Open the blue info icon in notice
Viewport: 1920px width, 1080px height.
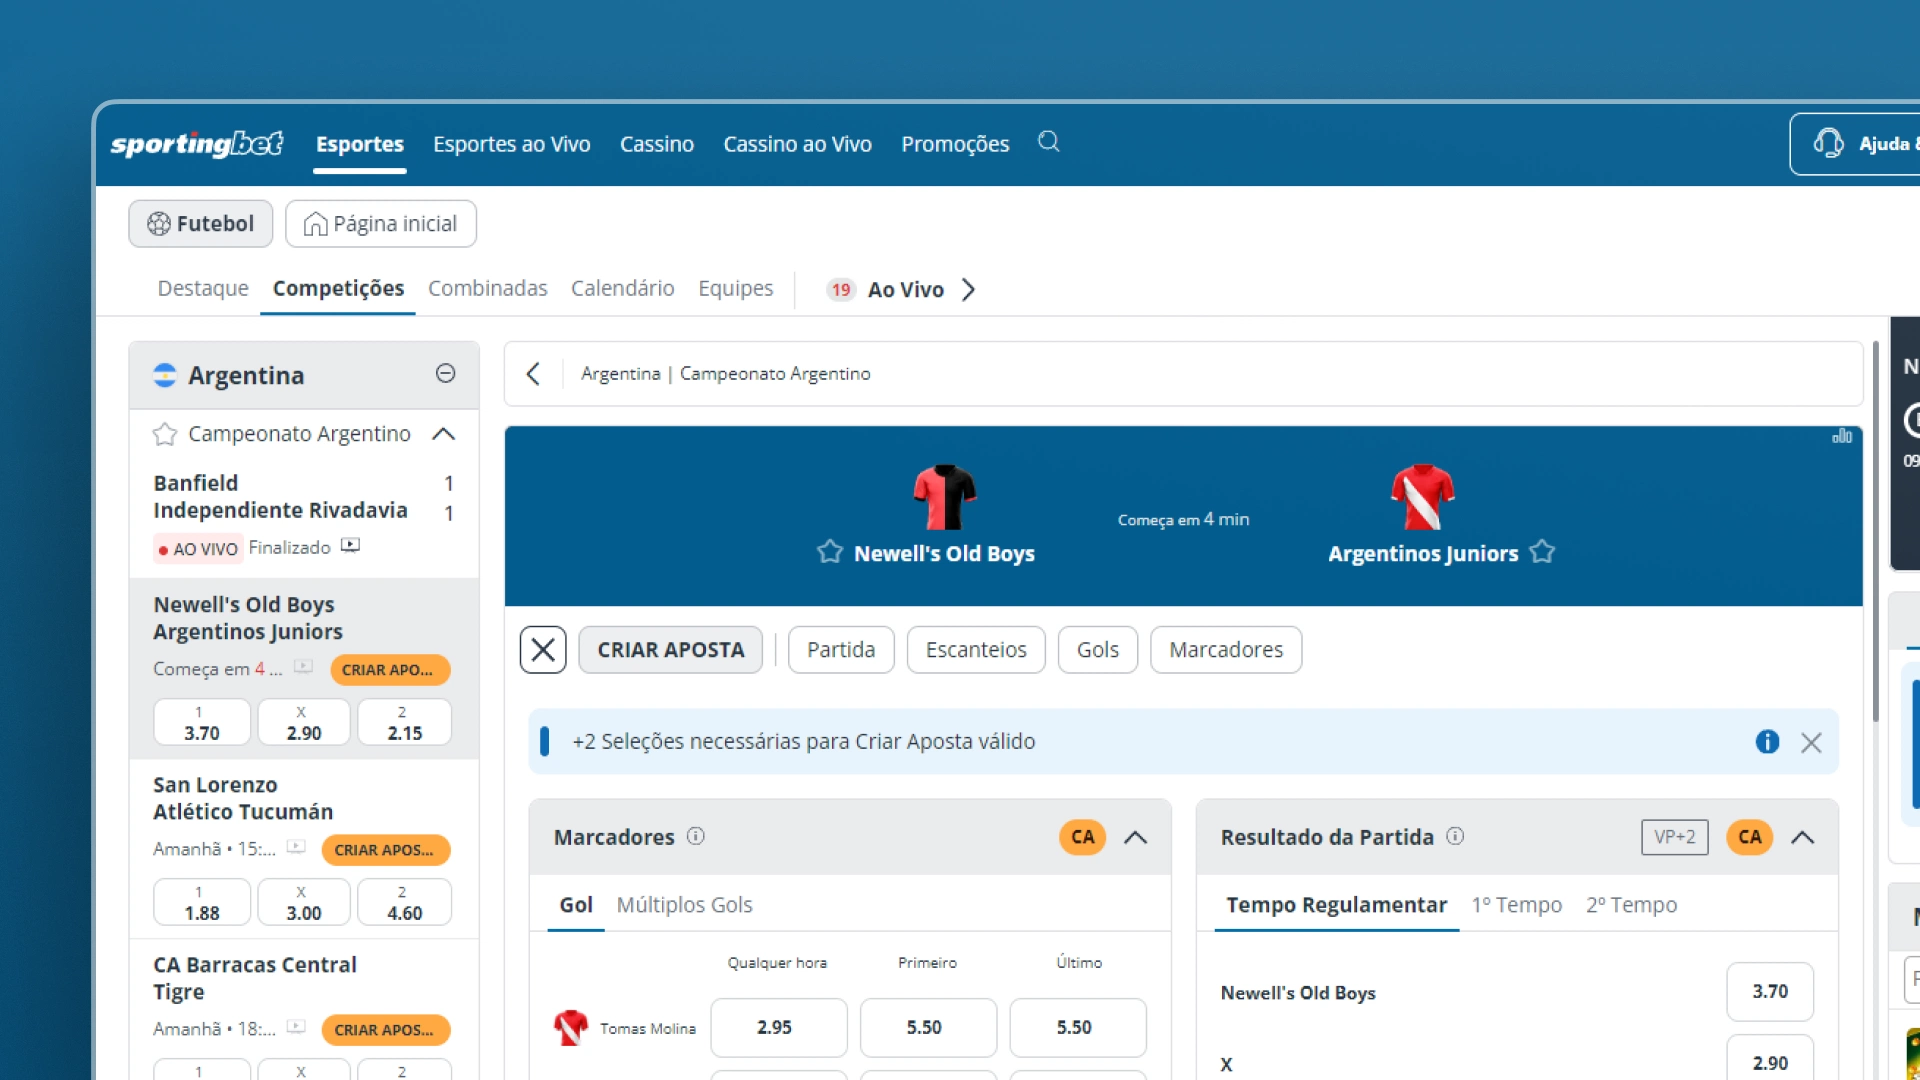[1767, 742]
